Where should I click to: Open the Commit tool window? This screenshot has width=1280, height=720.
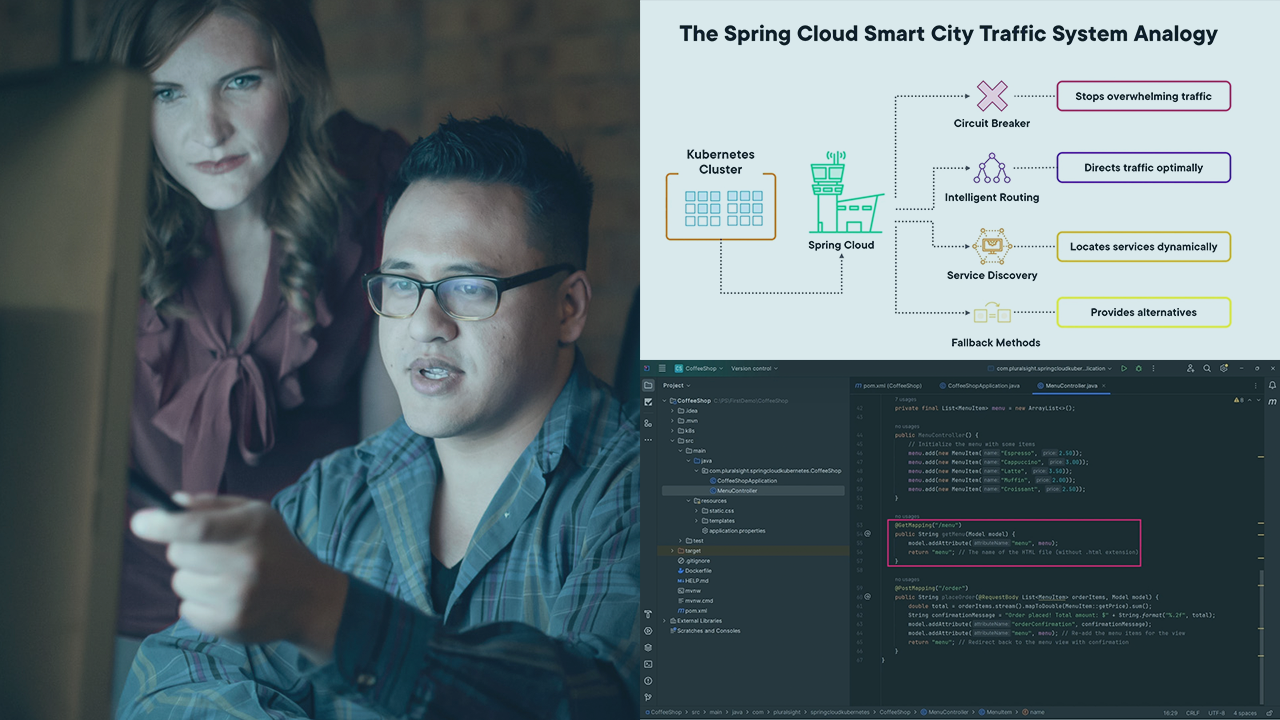point(648,402)
